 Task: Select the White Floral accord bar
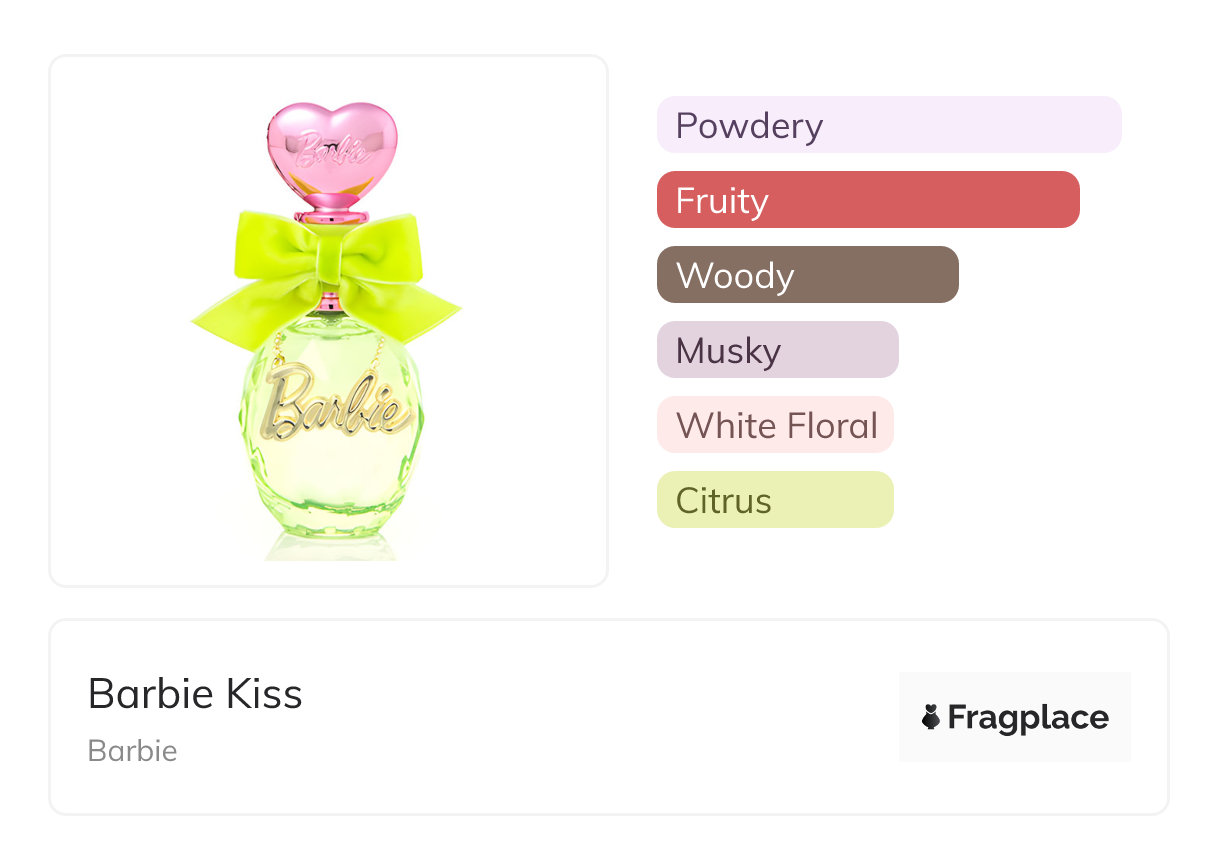tap(775, 425)
